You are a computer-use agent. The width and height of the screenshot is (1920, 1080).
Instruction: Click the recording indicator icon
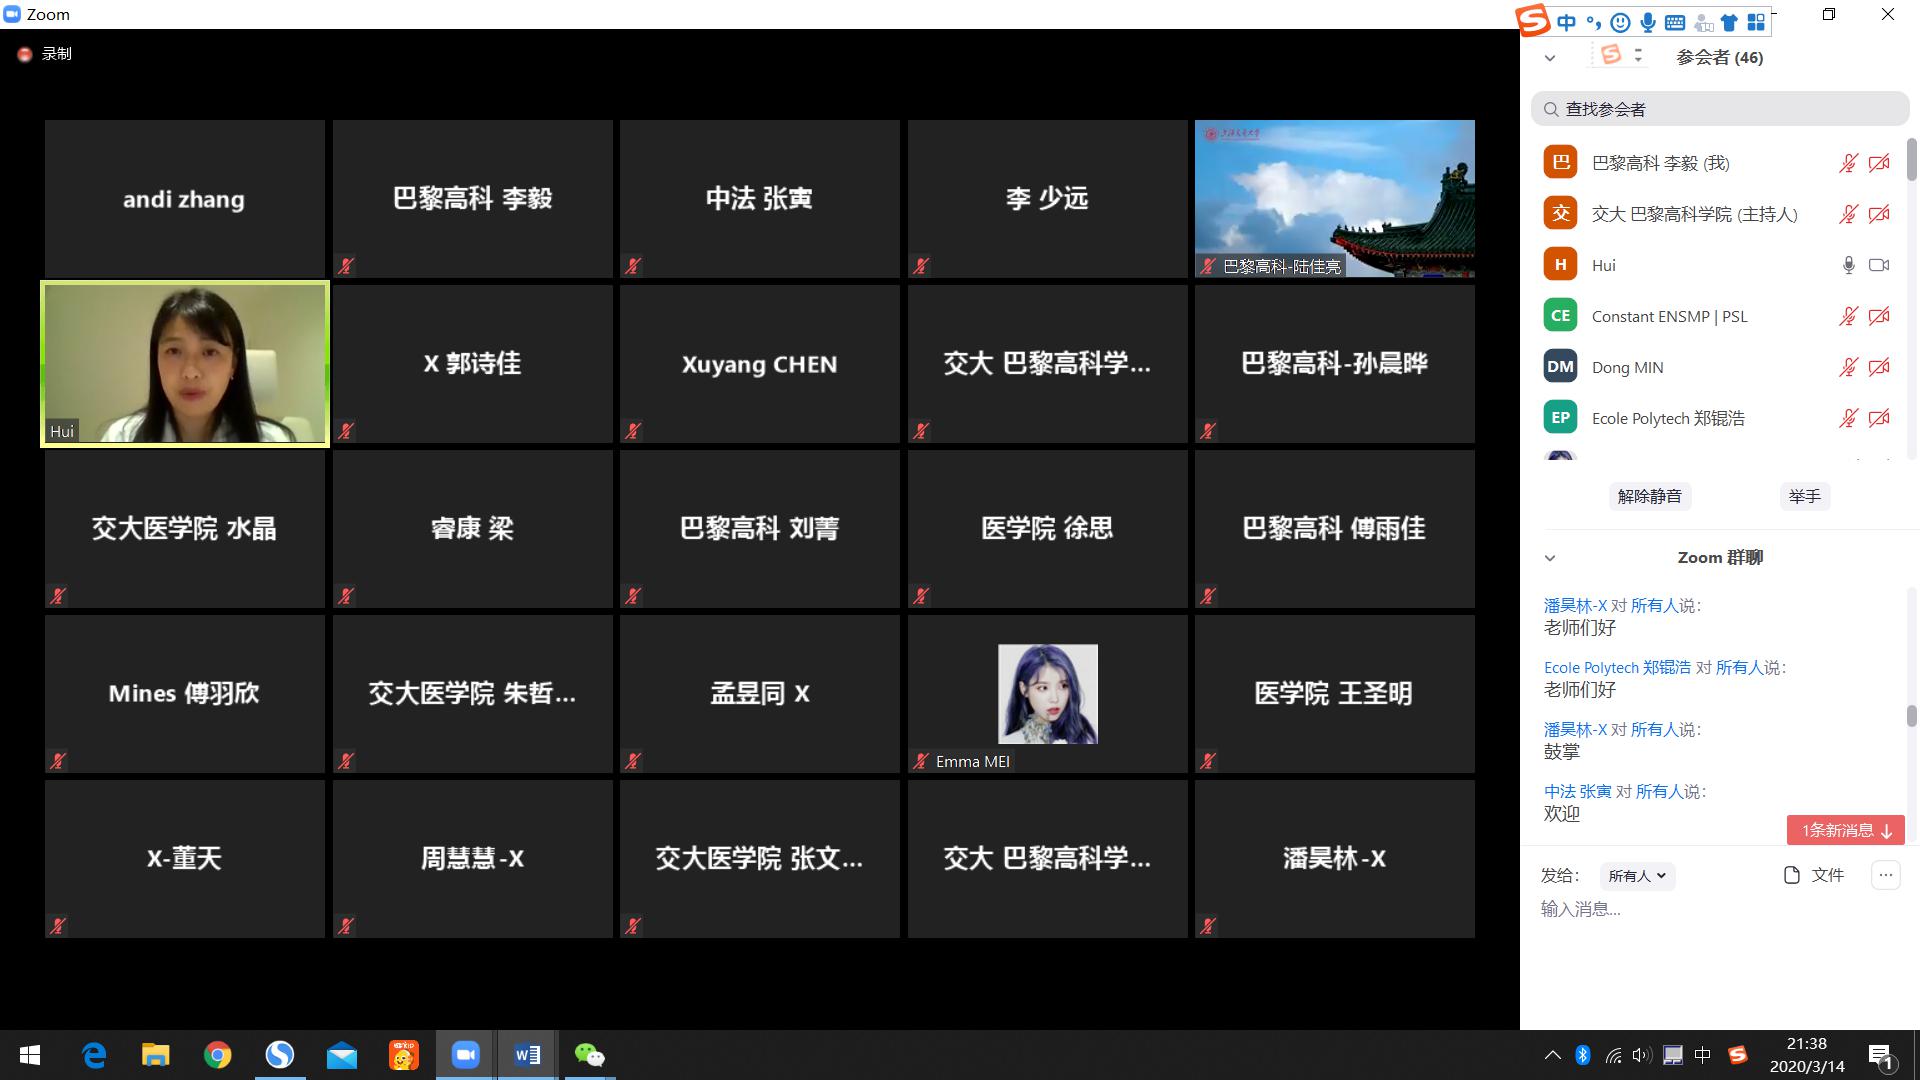[25, 54]
